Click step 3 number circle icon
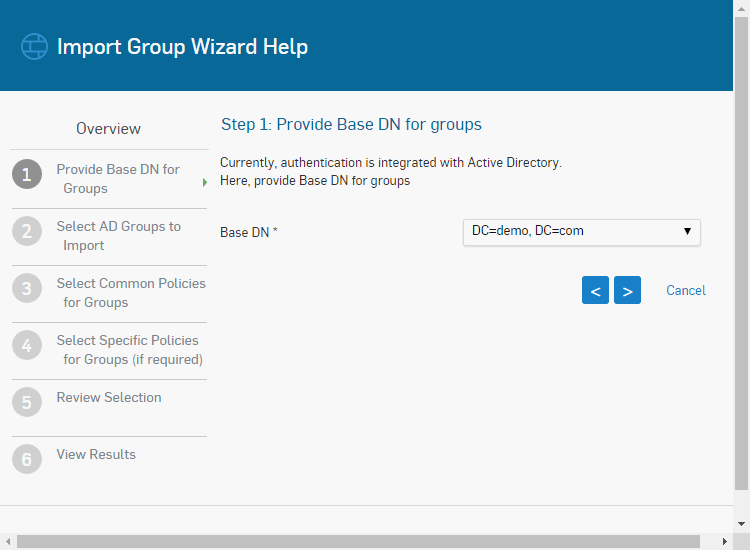The width and height of the screenshot is (750, 550). coord(27,288)
